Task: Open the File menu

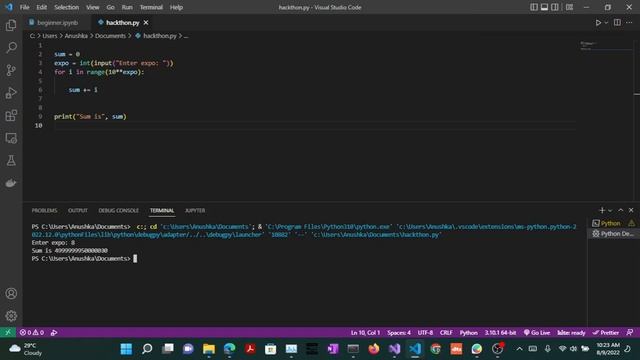Action: (24, 7)
